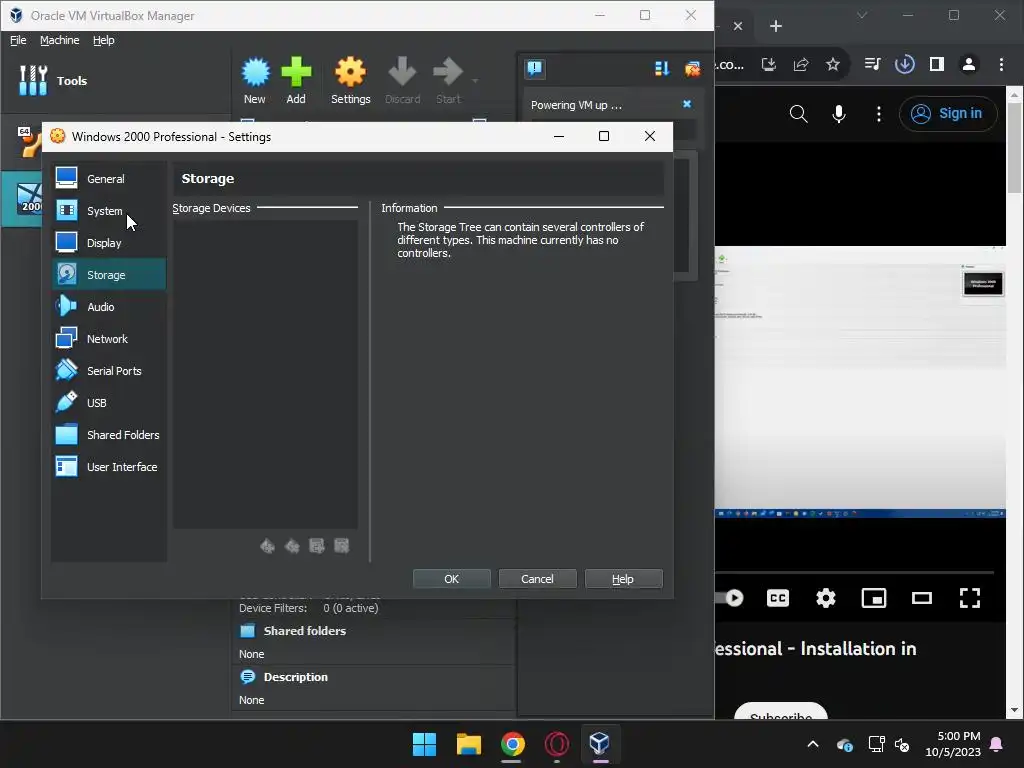
Task: Click Chrome share page icon
Action: pyautogui.click(x=801, y=64)
